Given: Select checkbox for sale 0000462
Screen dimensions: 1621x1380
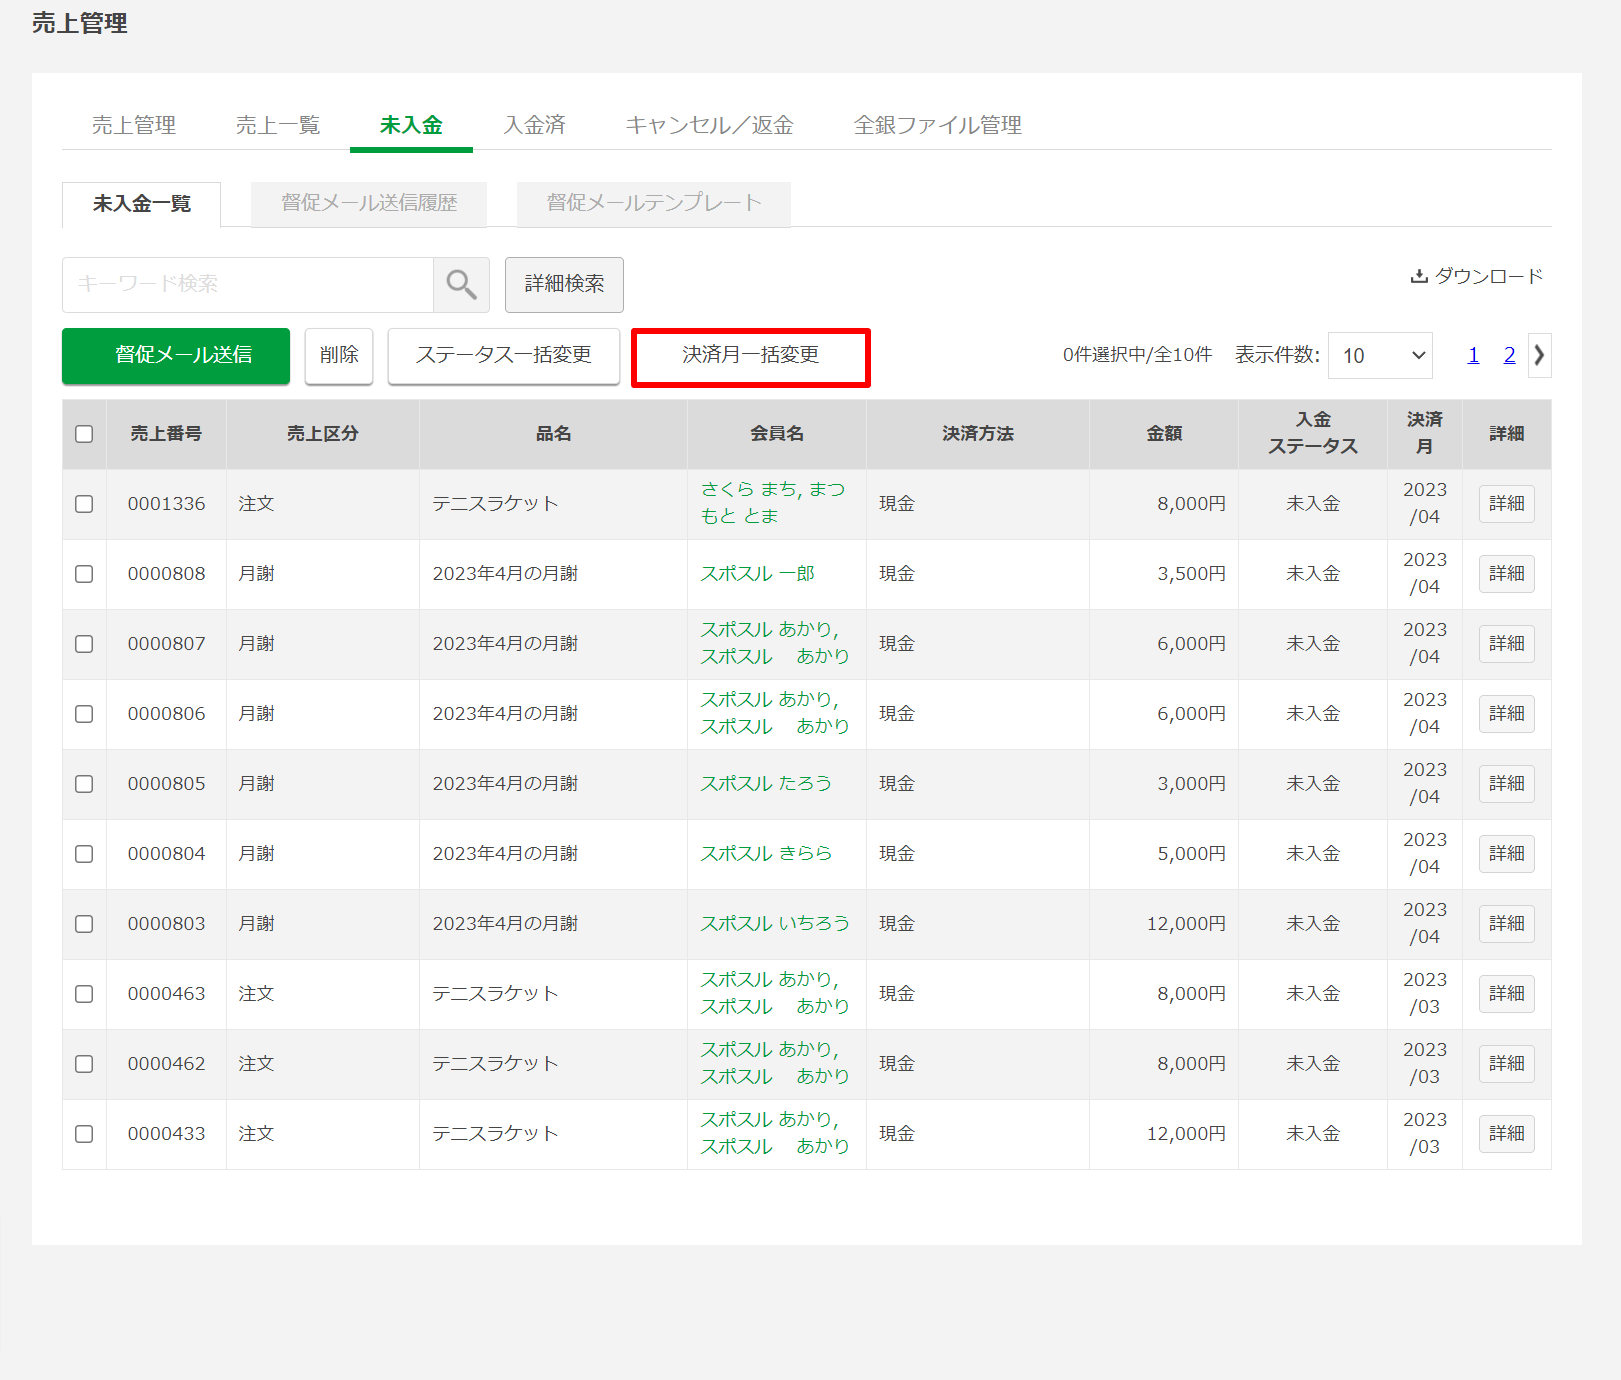Looking at the screenshot, I should (84, 1064).
